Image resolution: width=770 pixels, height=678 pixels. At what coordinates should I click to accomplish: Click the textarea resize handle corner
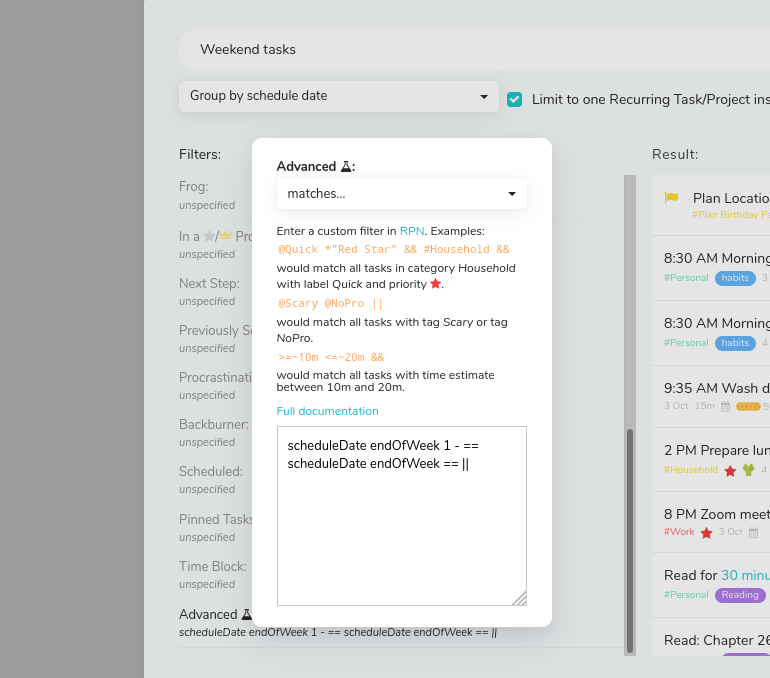coord(520,598)
